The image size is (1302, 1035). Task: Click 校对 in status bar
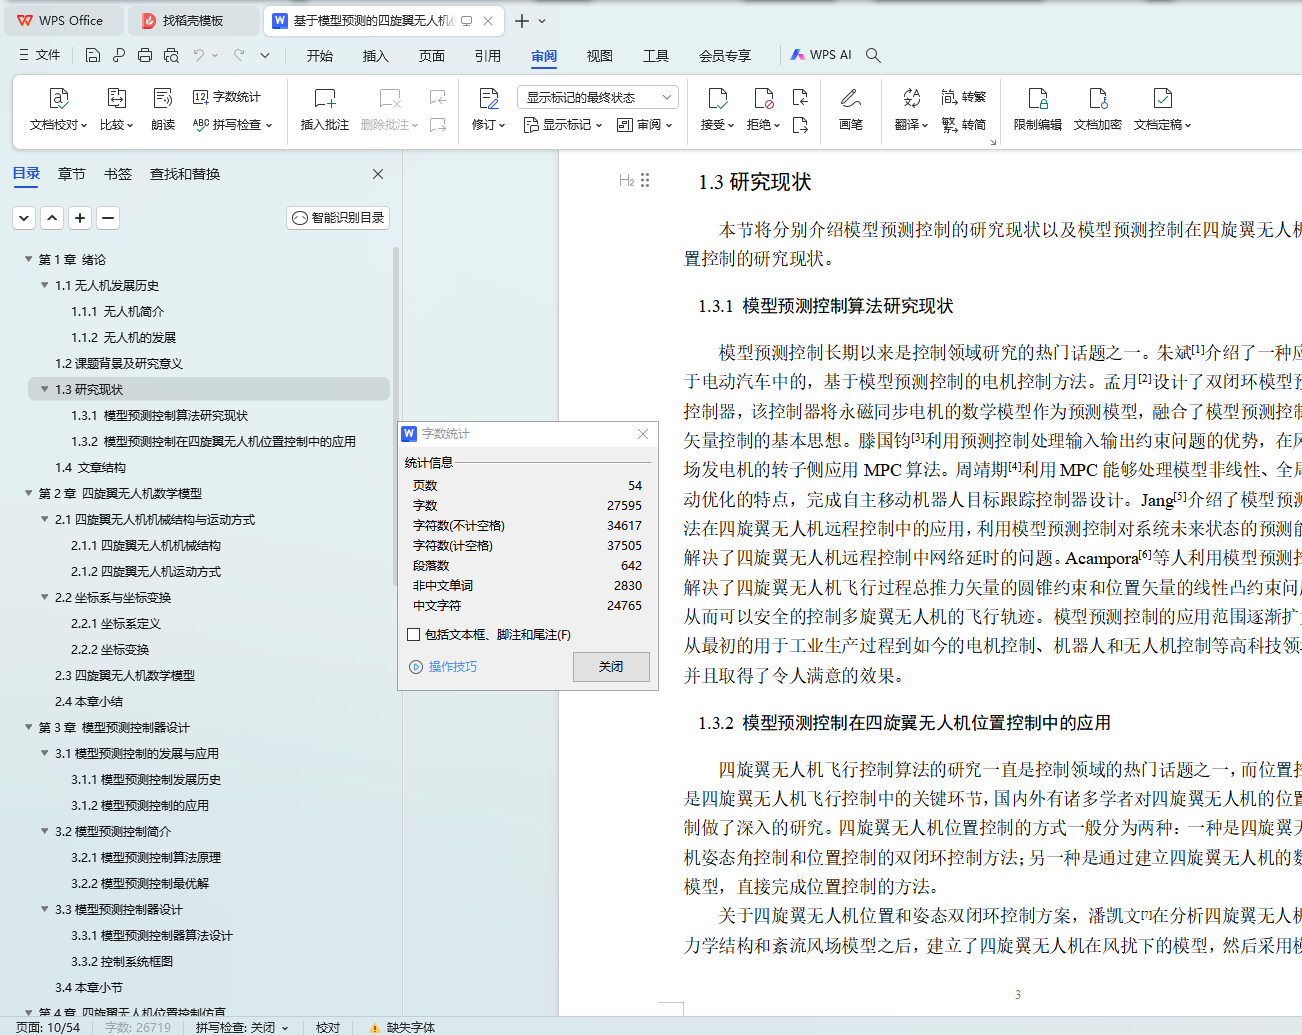[x=328, y=1027]
